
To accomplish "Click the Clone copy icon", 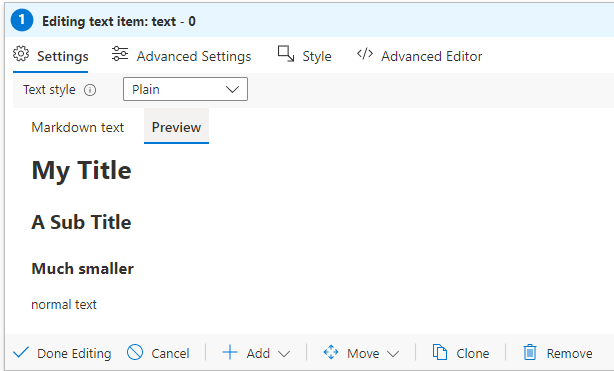I will coord(440,352).
